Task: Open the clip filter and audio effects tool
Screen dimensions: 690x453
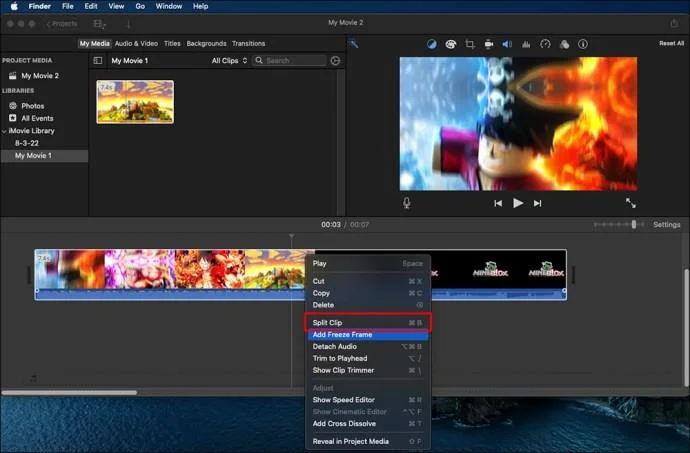Action: pyautogui.click(x=564, y=44)
